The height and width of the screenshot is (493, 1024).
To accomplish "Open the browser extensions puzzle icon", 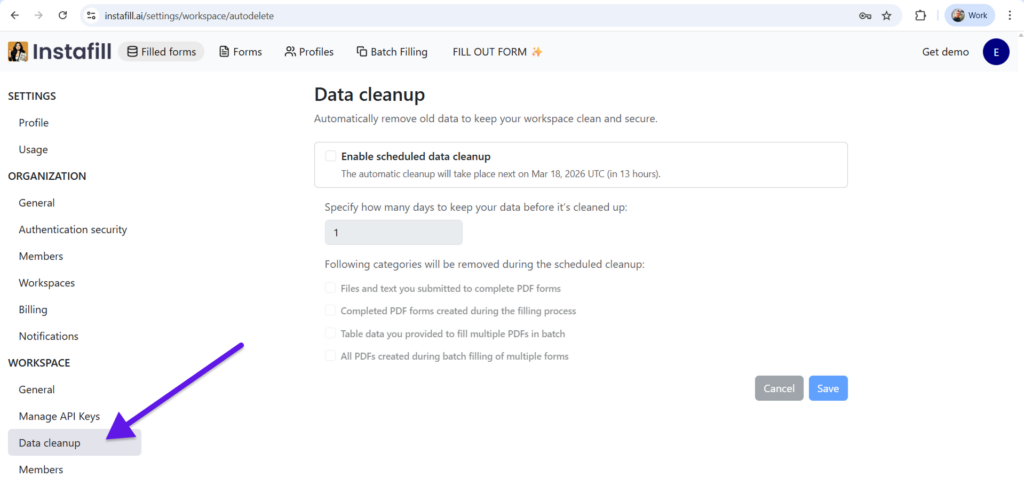I will 921,16.
